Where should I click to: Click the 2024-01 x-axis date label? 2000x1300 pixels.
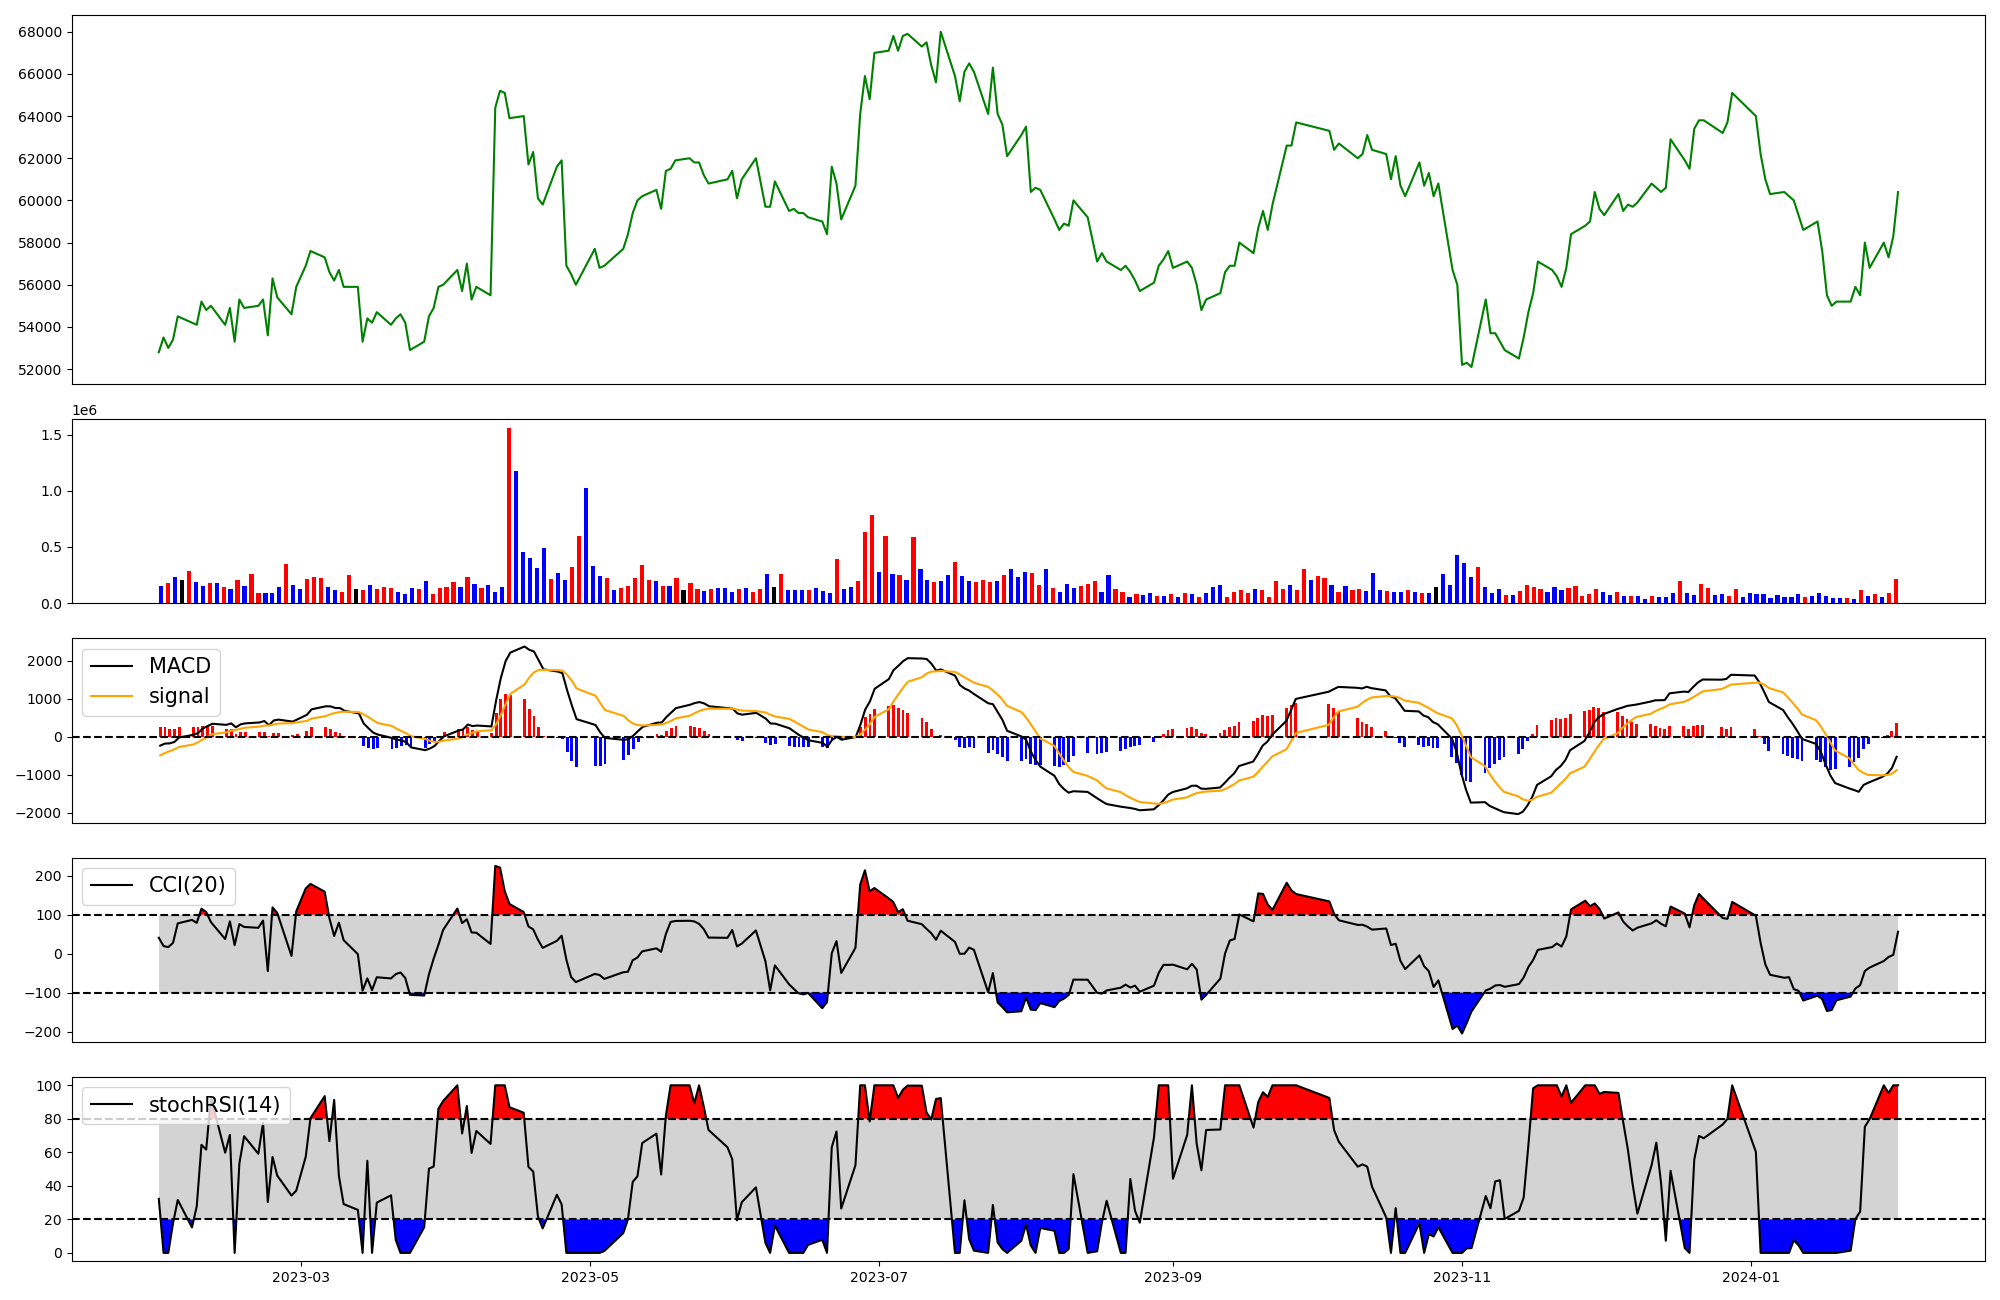click(1751, 1277)
